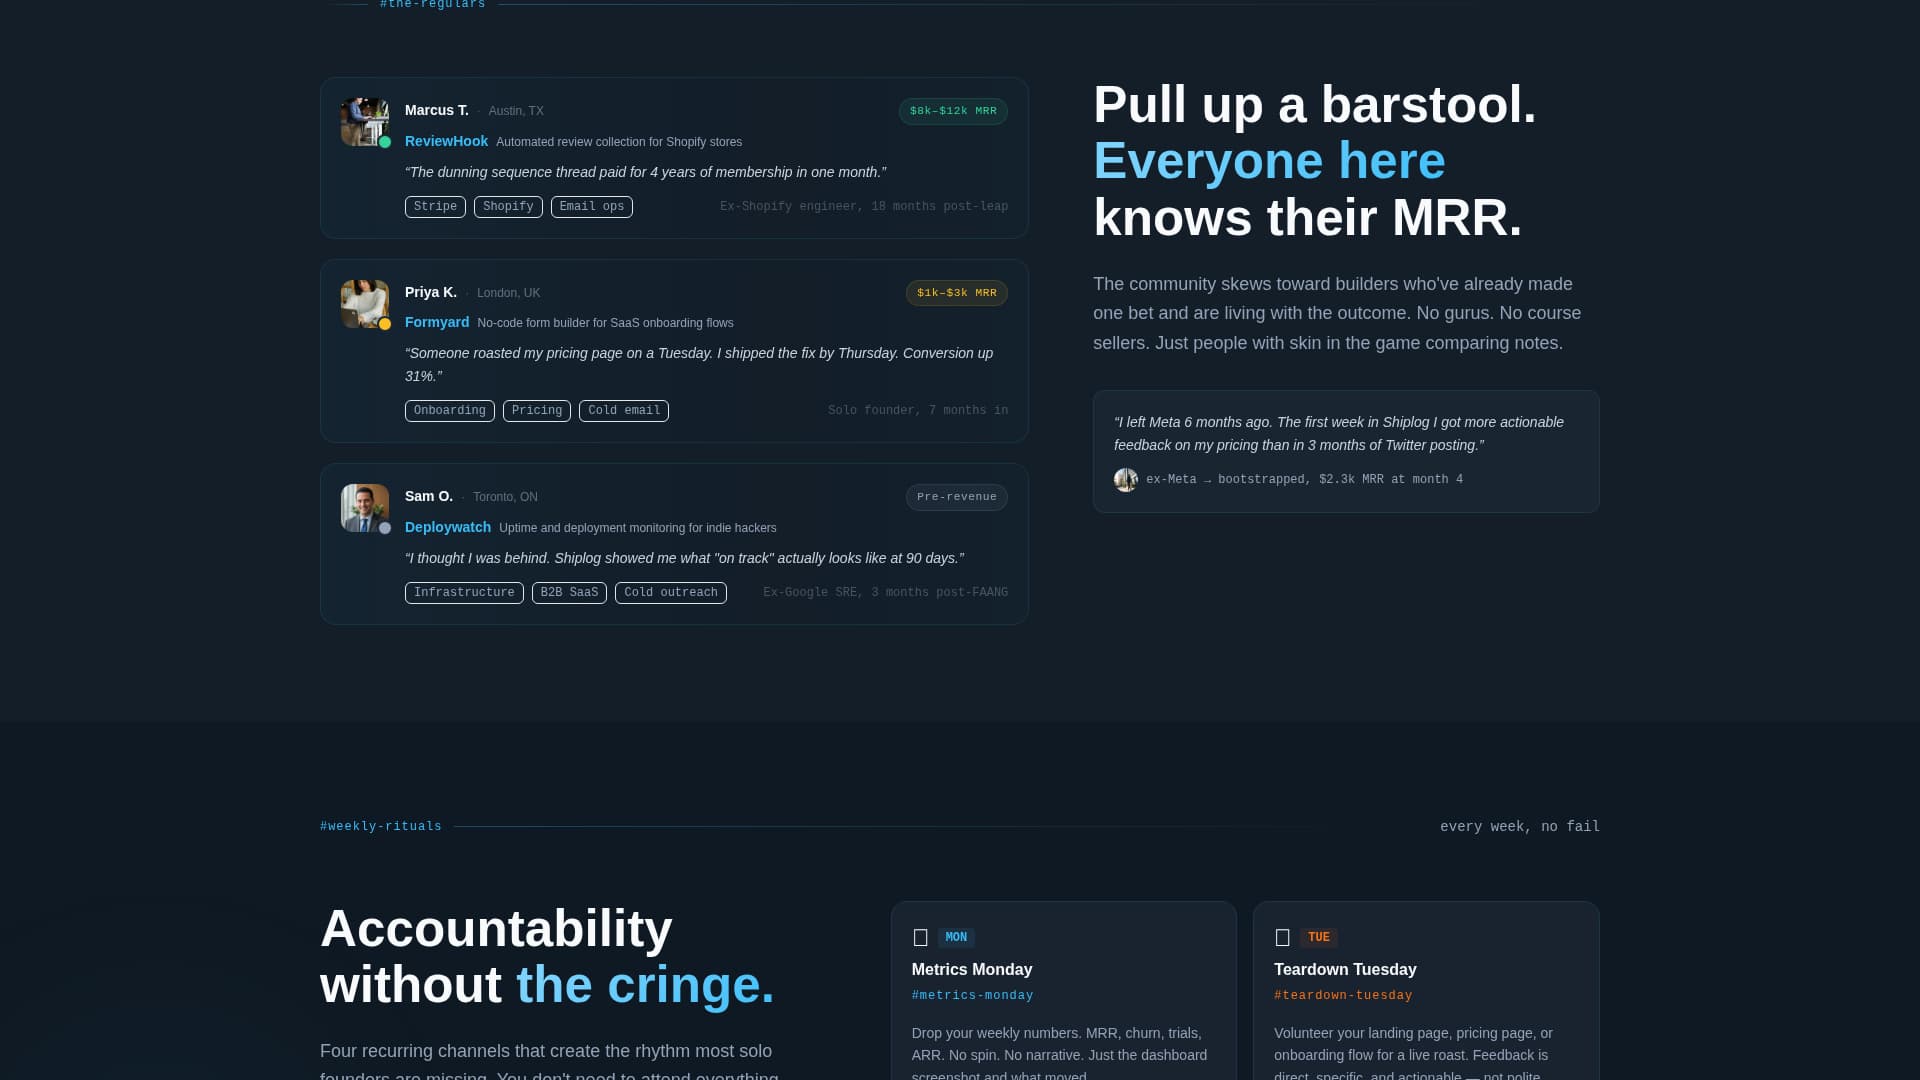This screenshot has width=1920, height=1080.
Task: Click Sam O.'s avatar photo
Action: [364, 508]
